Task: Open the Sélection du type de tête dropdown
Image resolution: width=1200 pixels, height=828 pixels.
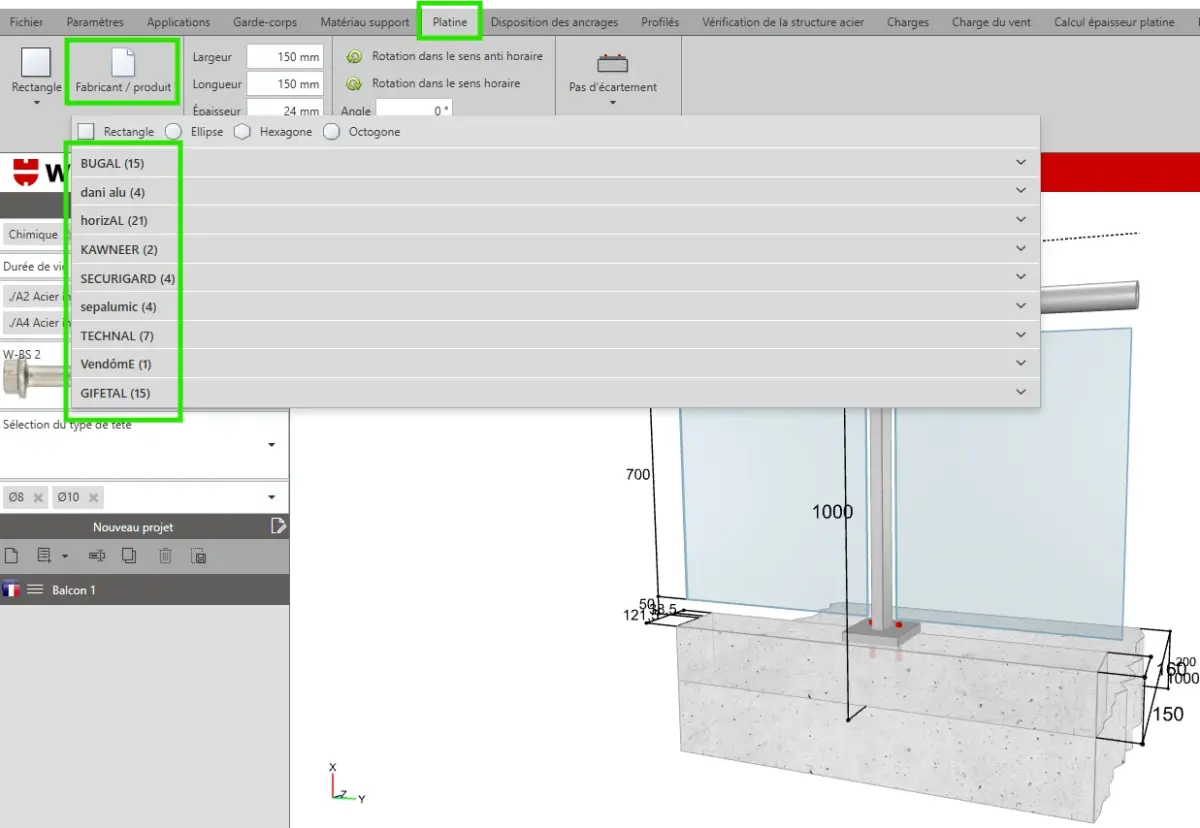Action: [x=272, y=445]
